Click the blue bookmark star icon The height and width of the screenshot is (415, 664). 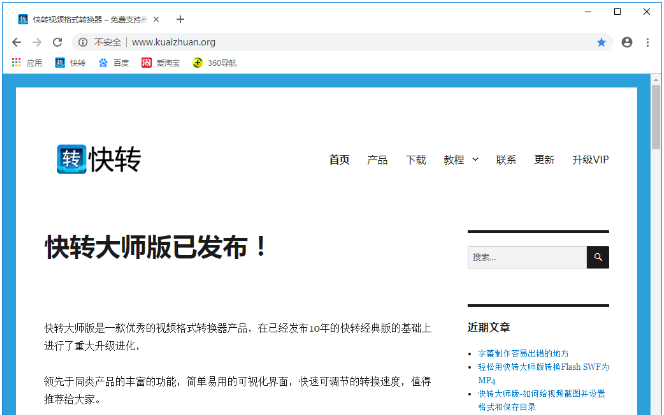point(601,42)
